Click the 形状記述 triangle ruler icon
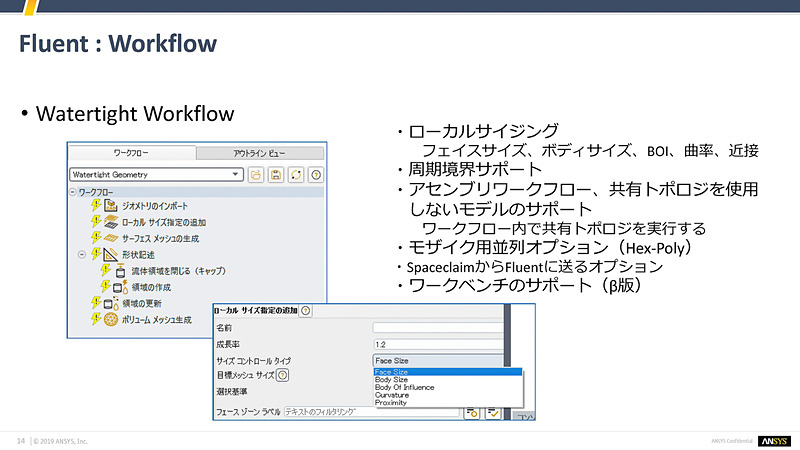This screenshot has width=800, height=450. [x=111, y=254]
